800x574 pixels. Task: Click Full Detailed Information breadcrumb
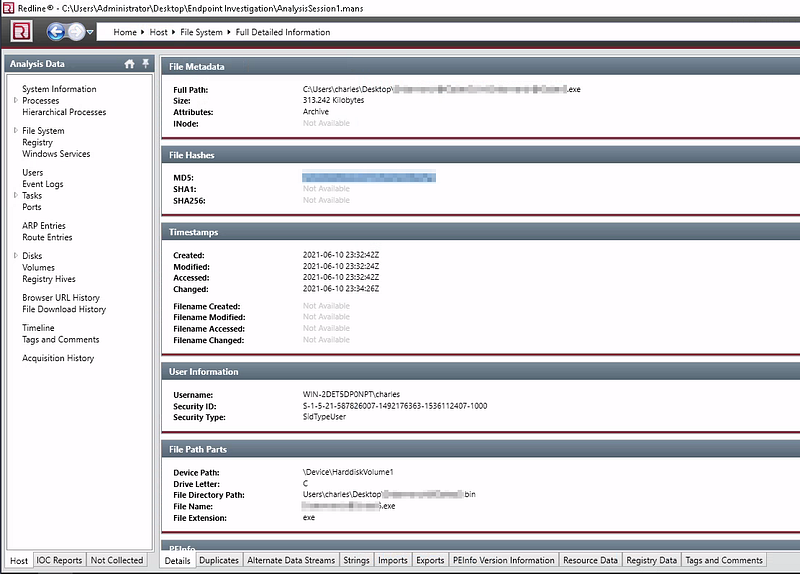click(283, 32)
